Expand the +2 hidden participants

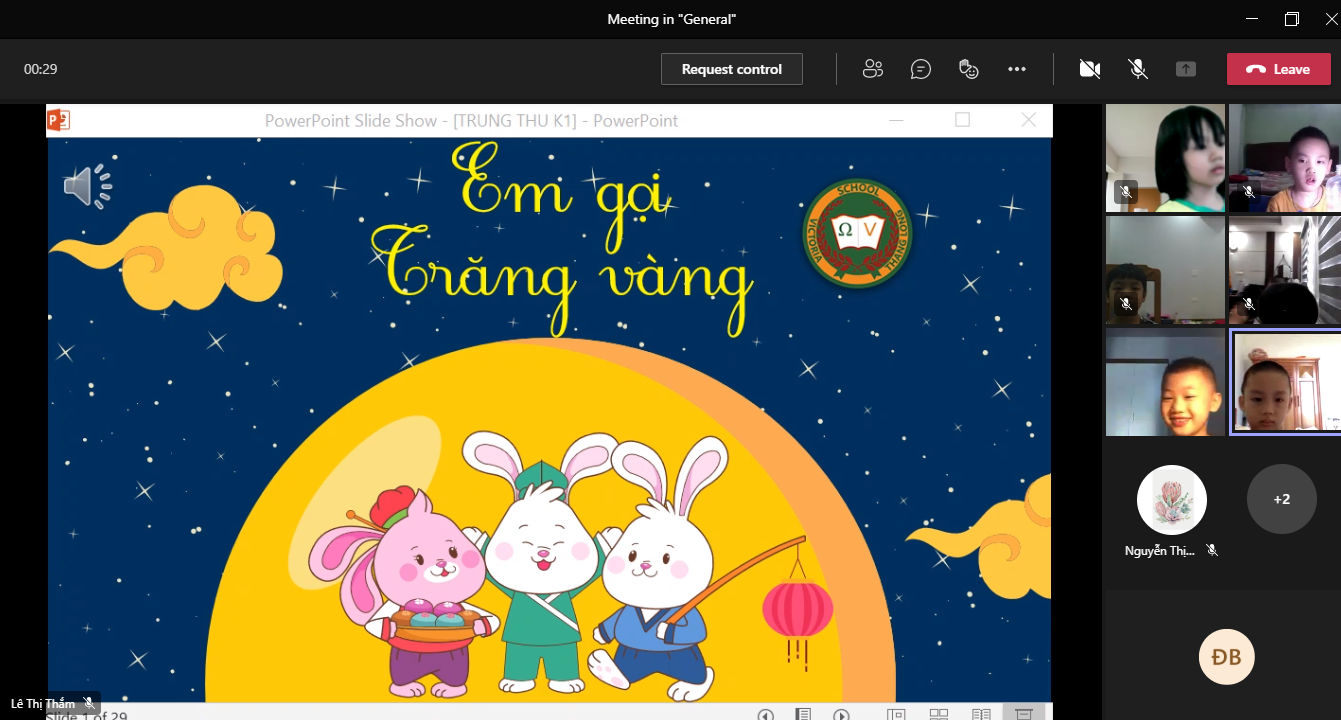point(1281,499)
